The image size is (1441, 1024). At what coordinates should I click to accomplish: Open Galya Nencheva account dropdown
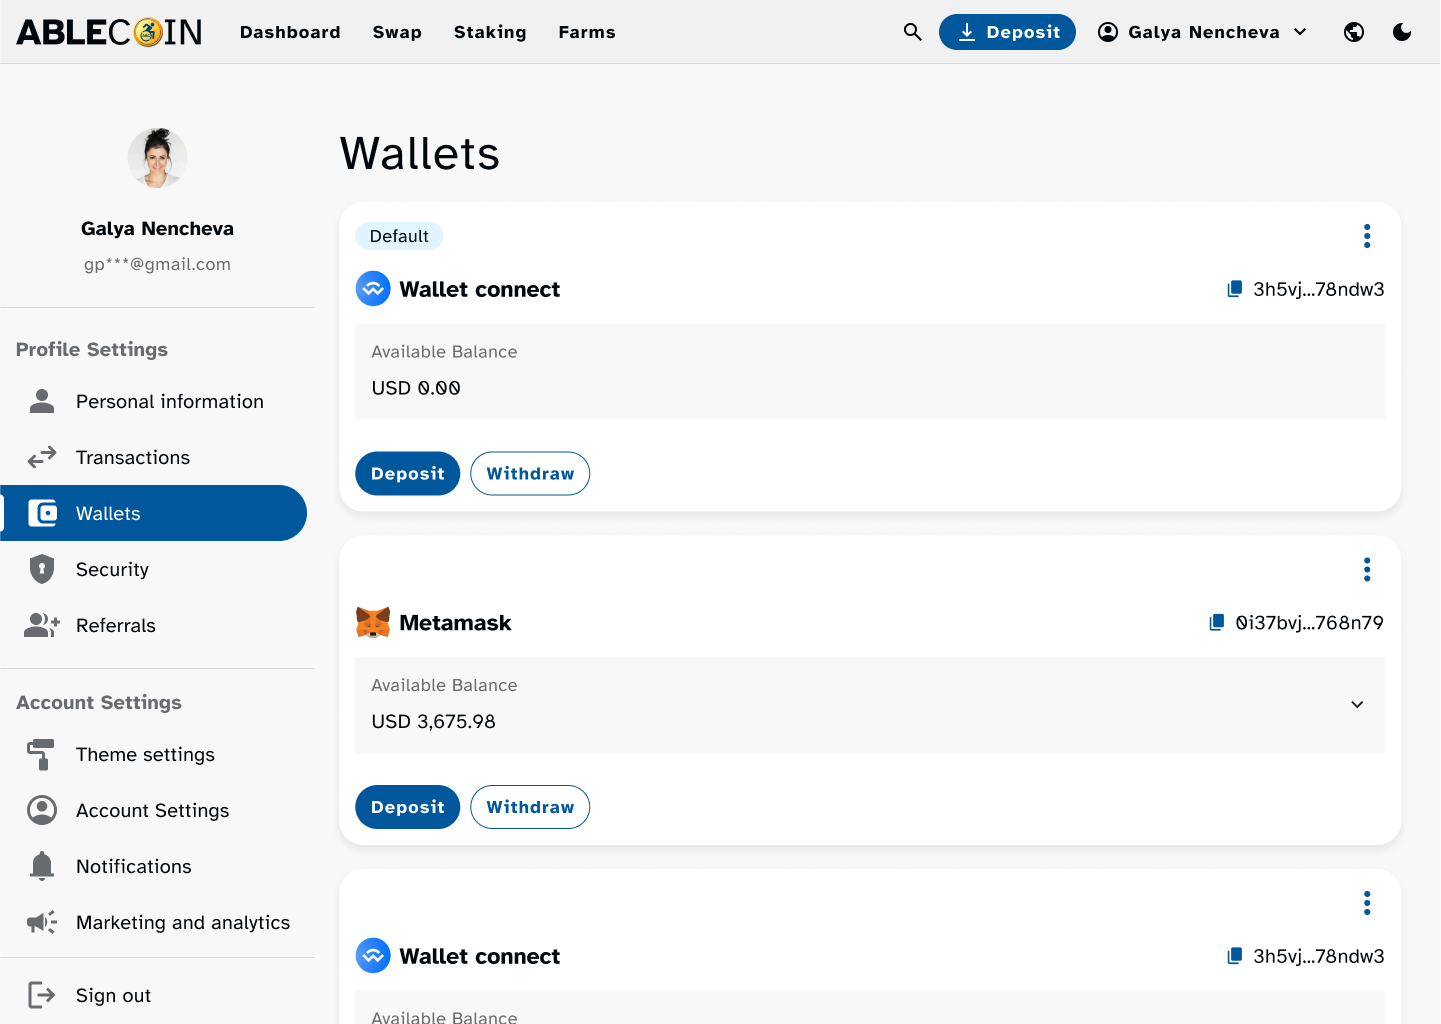(x=1203, y=32)
